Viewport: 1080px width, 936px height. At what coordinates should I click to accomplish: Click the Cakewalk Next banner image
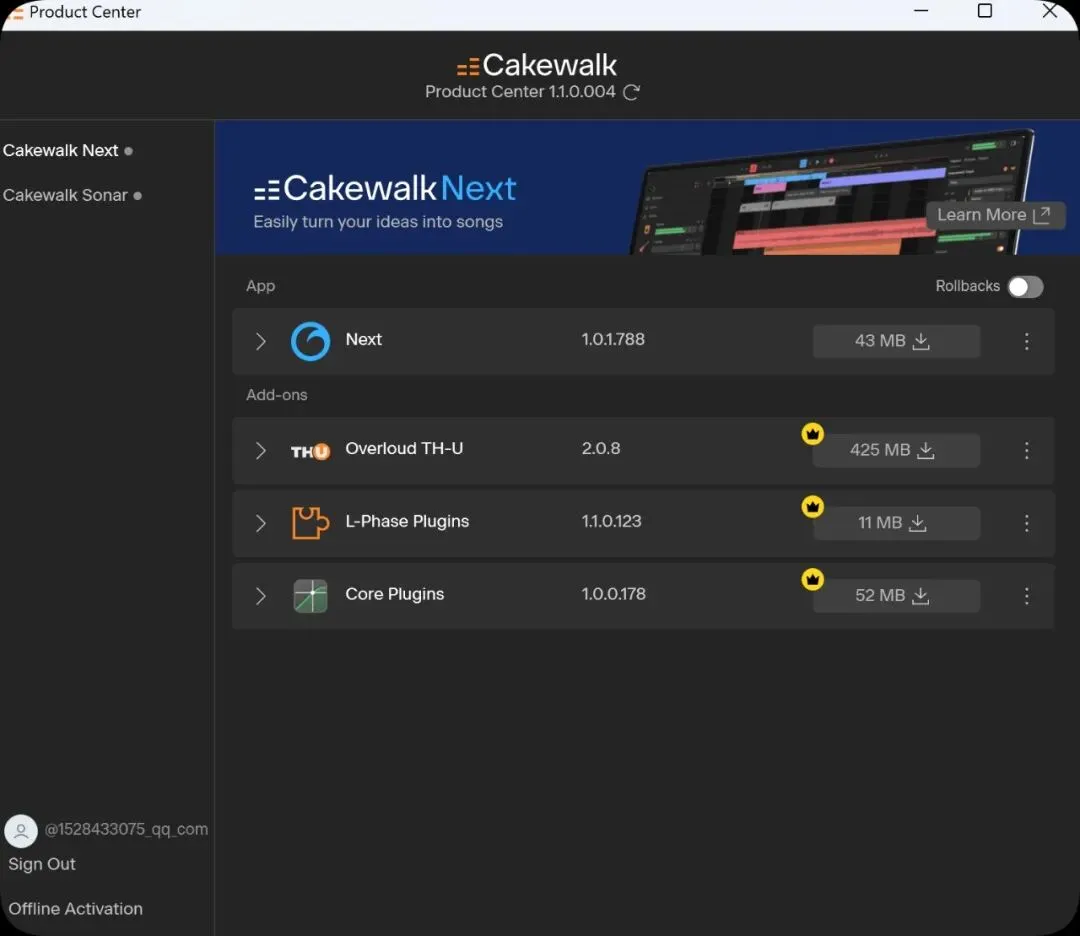[x=647, y=188]
